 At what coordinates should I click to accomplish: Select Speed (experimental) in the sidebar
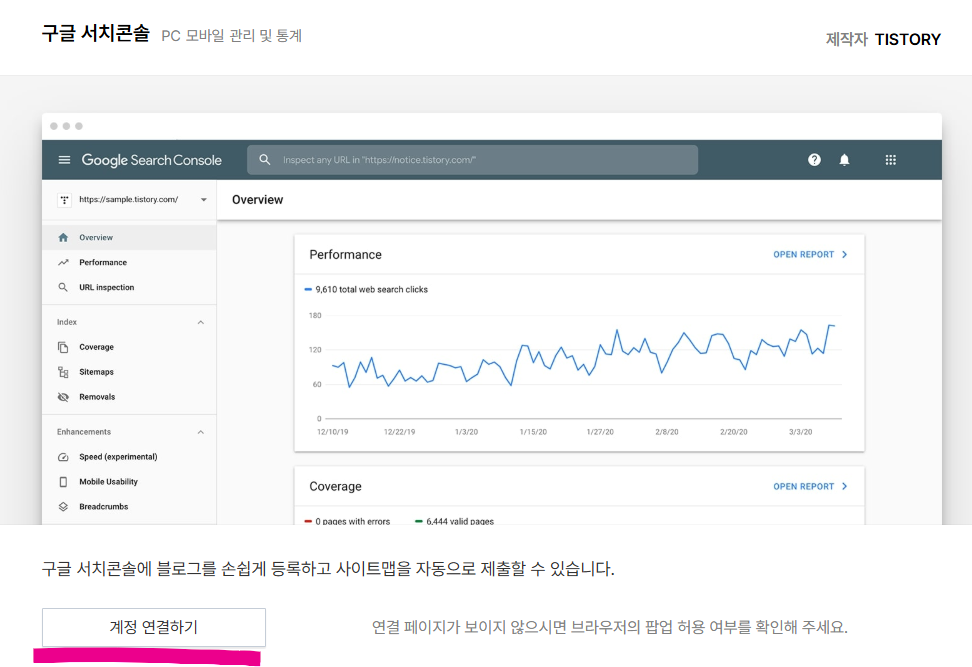click(129, 457)
